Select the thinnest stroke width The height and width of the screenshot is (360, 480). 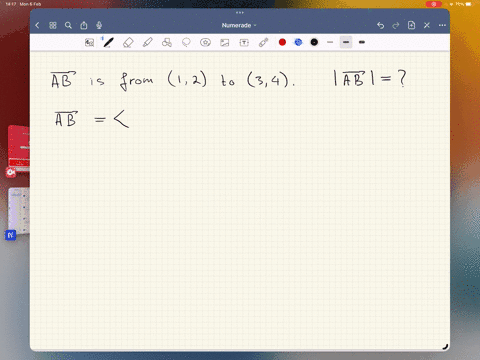pos(330,42)
